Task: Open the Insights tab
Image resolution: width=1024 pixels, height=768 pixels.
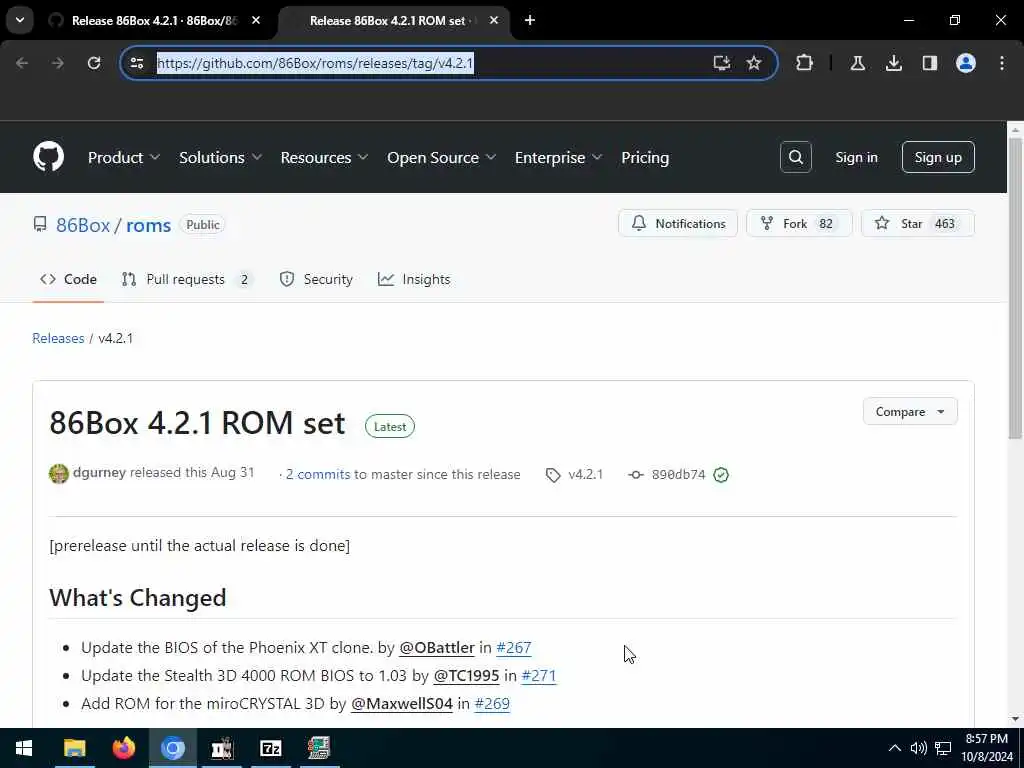Action: click(414, 280)
